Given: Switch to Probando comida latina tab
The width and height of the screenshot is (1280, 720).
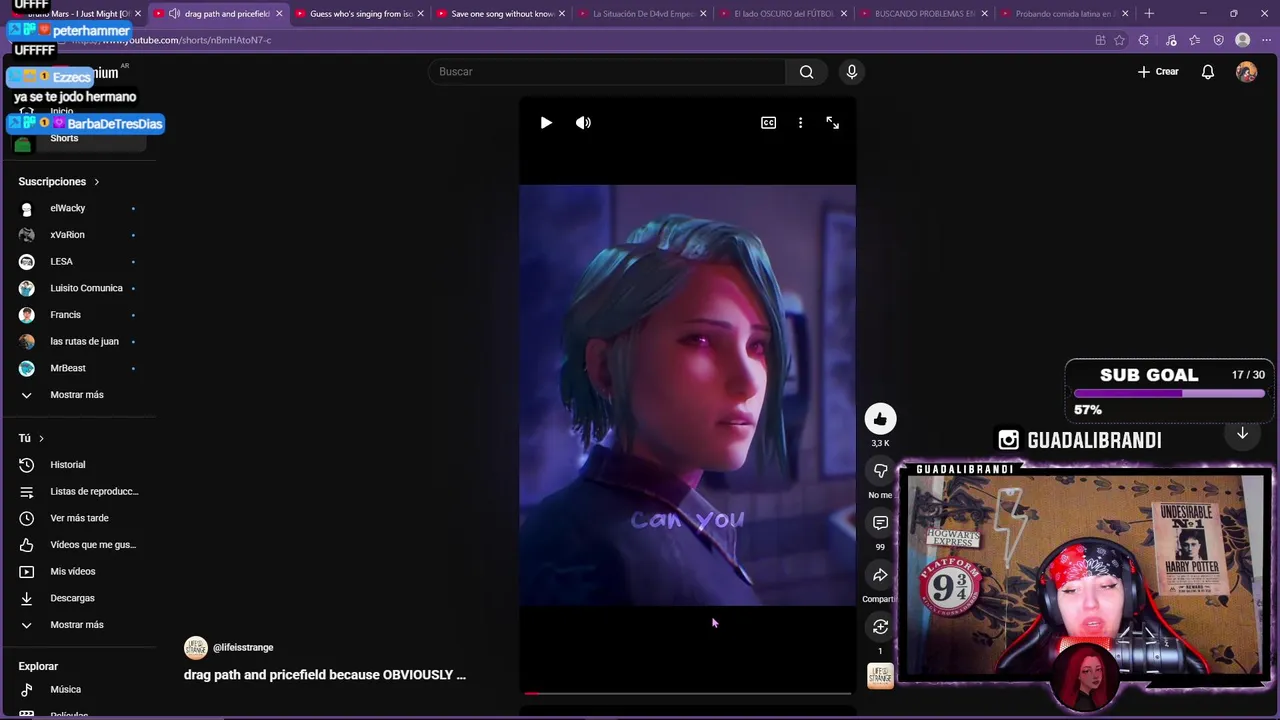Looking at the screenshot, I should (x=1065, y=14).
